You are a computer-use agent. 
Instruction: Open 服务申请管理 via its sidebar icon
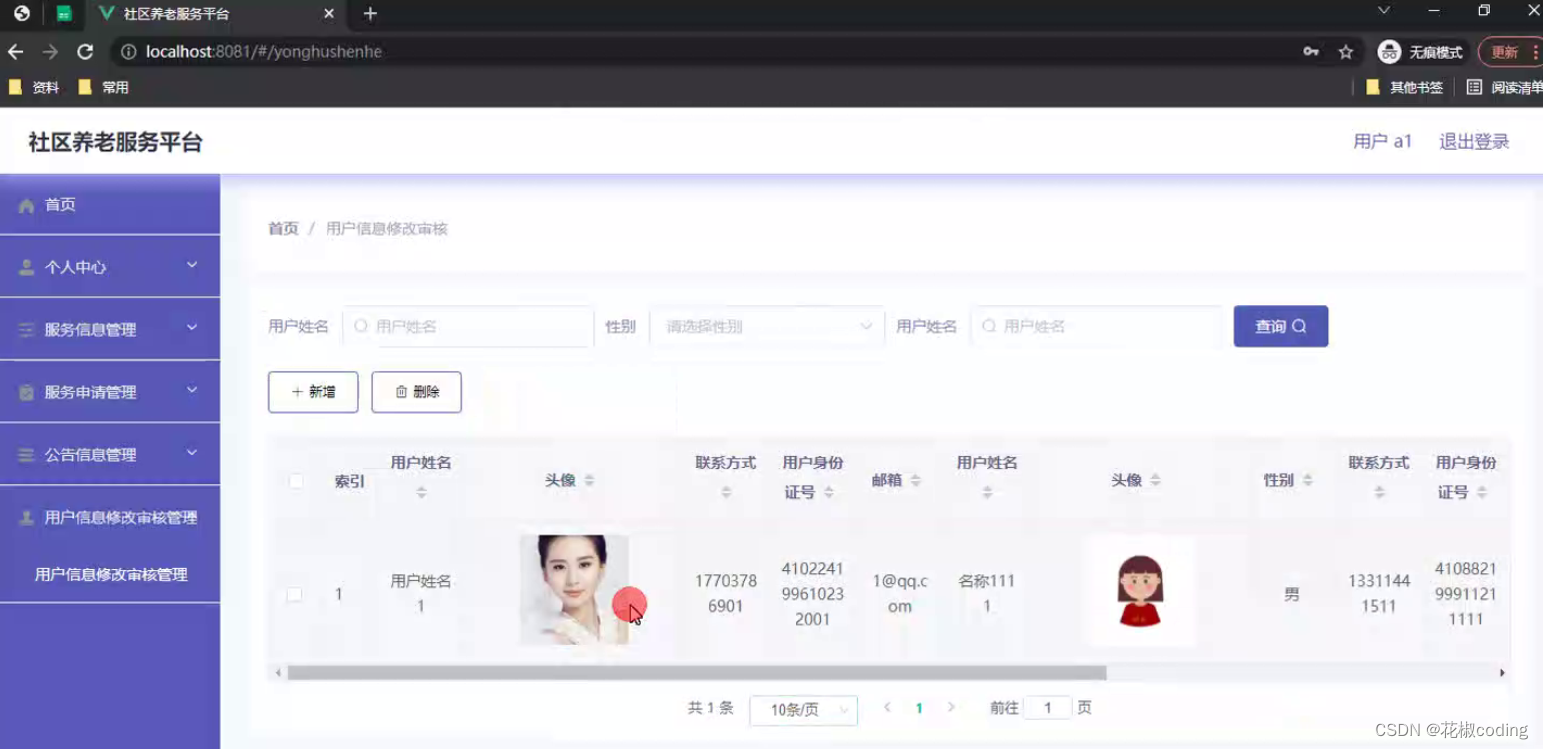pyautogui.click(x=25, y=391)
